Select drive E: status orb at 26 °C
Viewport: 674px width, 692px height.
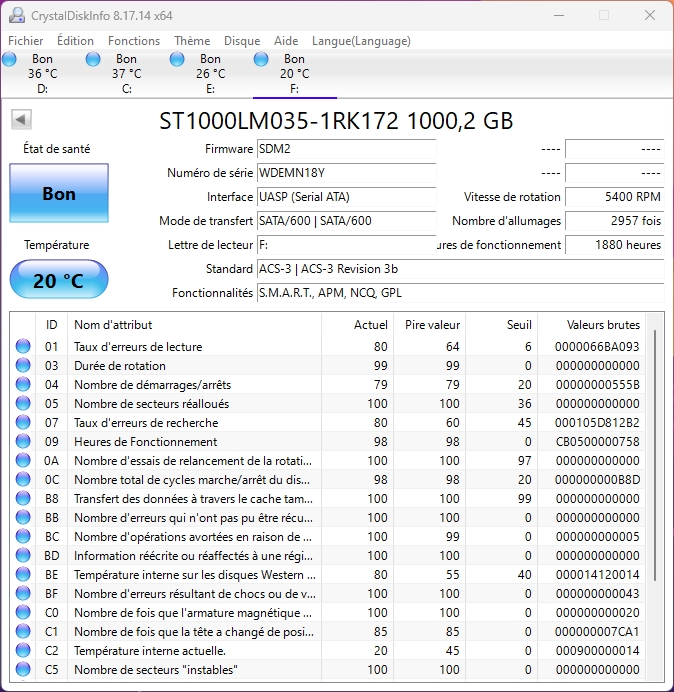(x=178, y=60)
